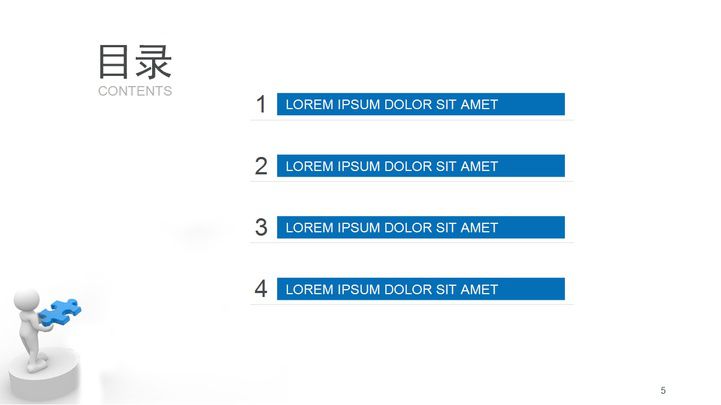
Task: Select the large number 1
Action: click(261, 104)
